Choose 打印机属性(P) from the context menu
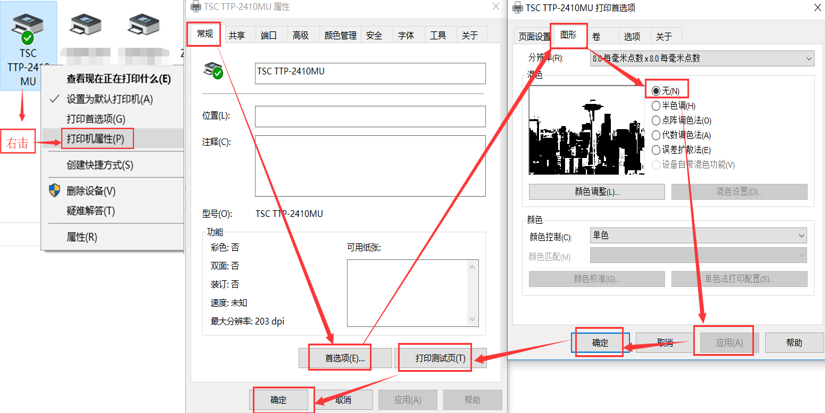Image resolution: width=825 pixels, height=413 pixels. coord(95,139)
